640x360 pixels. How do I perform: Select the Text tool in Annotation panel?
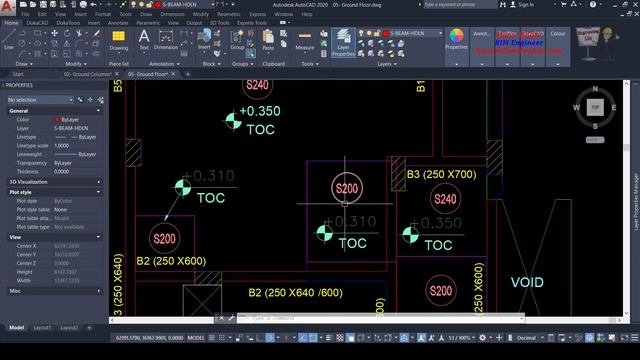pyautogui.click(x=144, y=40)
